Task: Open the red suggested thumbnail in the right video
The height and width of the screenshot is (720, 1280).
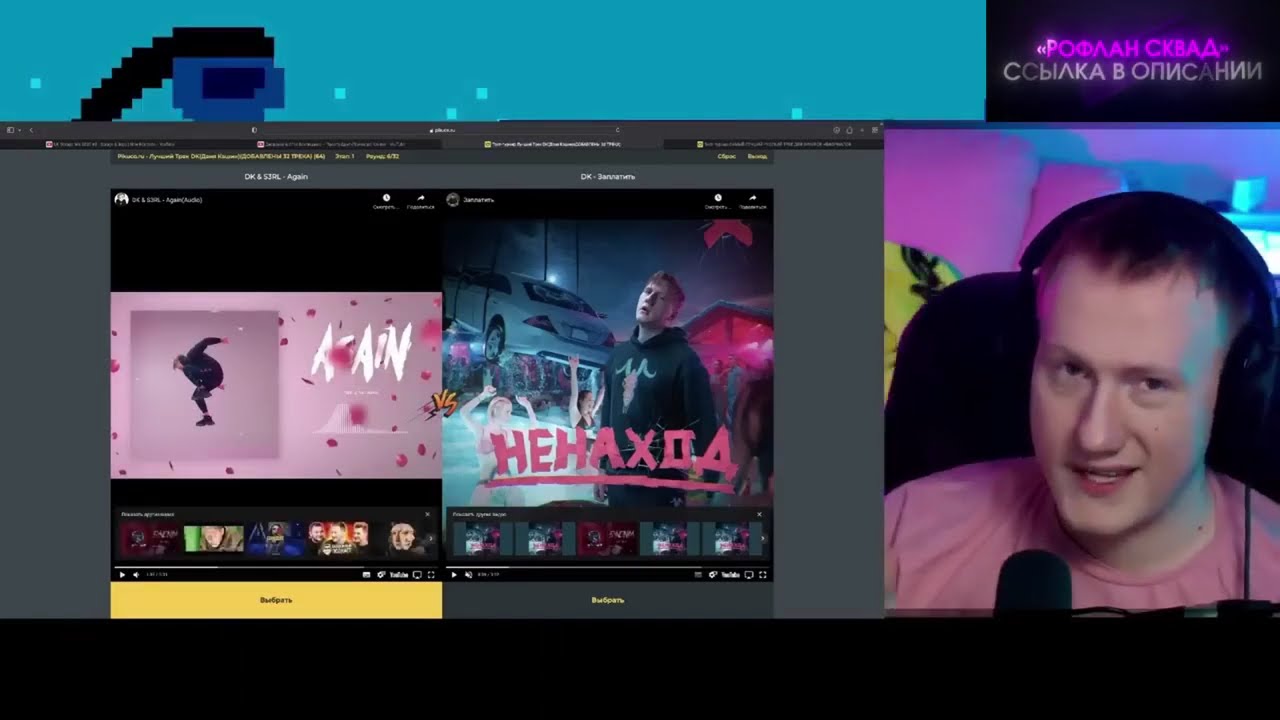Action: pyautogui.click(x=608, y=539)
